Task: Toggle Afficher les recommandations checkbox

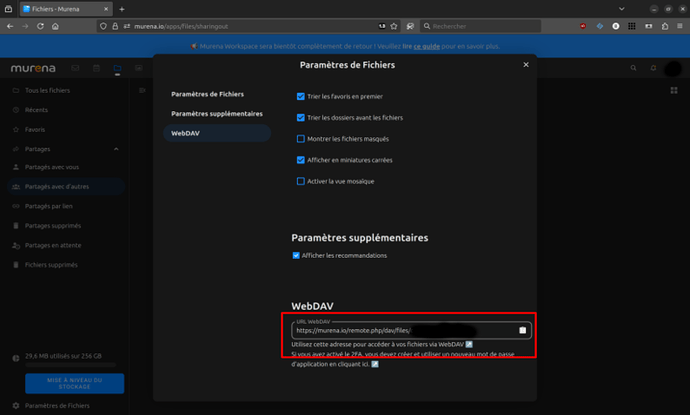Action: coord(296,255)
